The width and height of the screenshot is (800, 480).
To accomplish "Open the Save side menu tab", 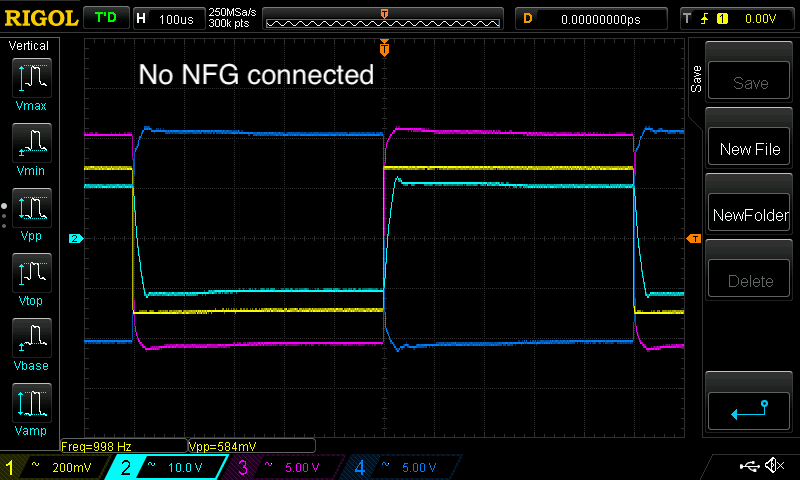I will point(696,79).
